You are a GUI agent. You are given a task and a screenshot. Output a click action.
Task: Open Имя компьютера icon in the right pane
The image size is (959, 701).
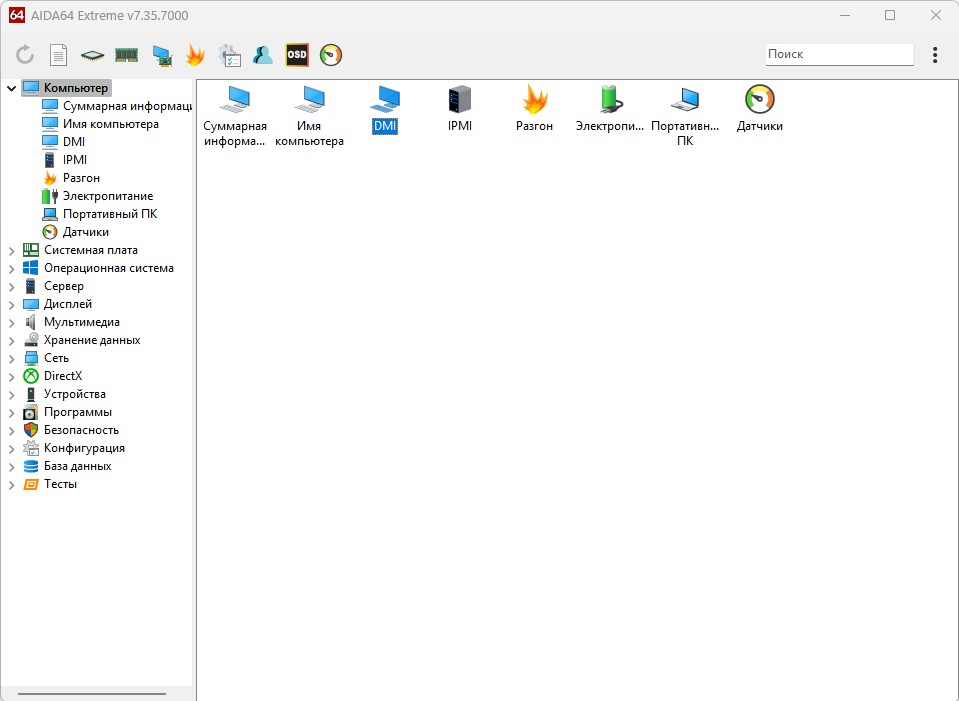click(x=309, y=116)
